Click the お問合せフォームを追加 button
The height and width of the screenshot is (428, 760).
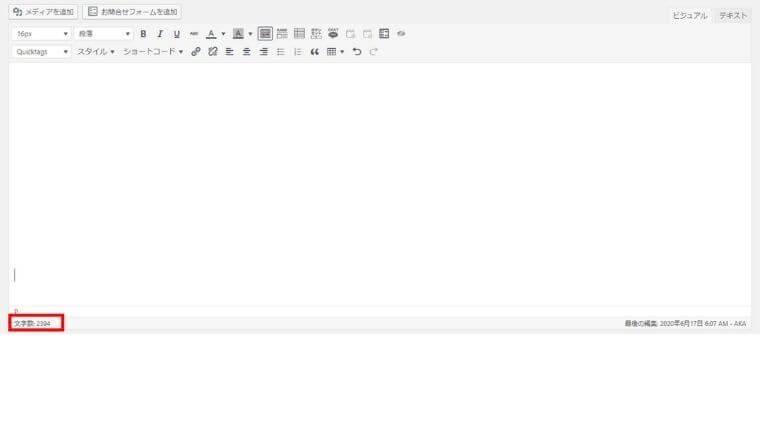tap(132, 12)
